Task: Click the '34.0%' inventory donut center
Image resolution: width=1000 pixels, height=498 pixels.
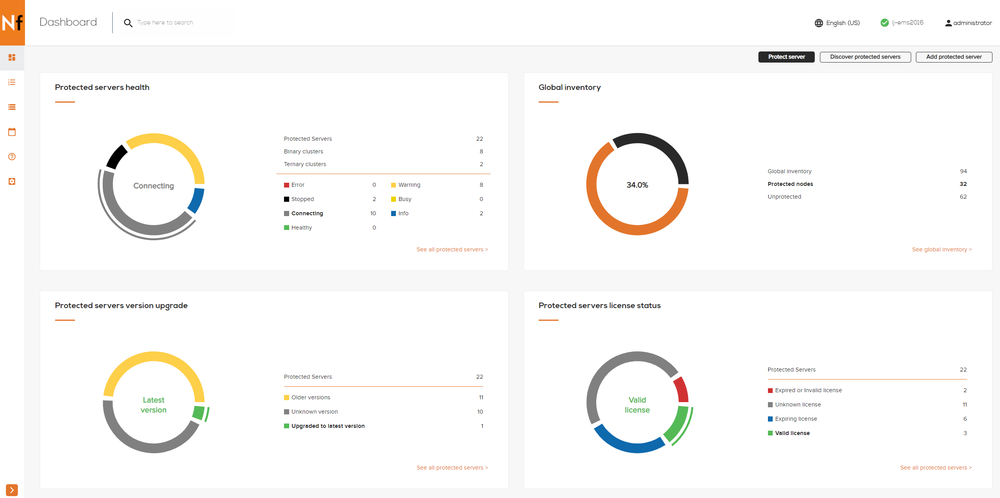Action: tap(637, 186)
